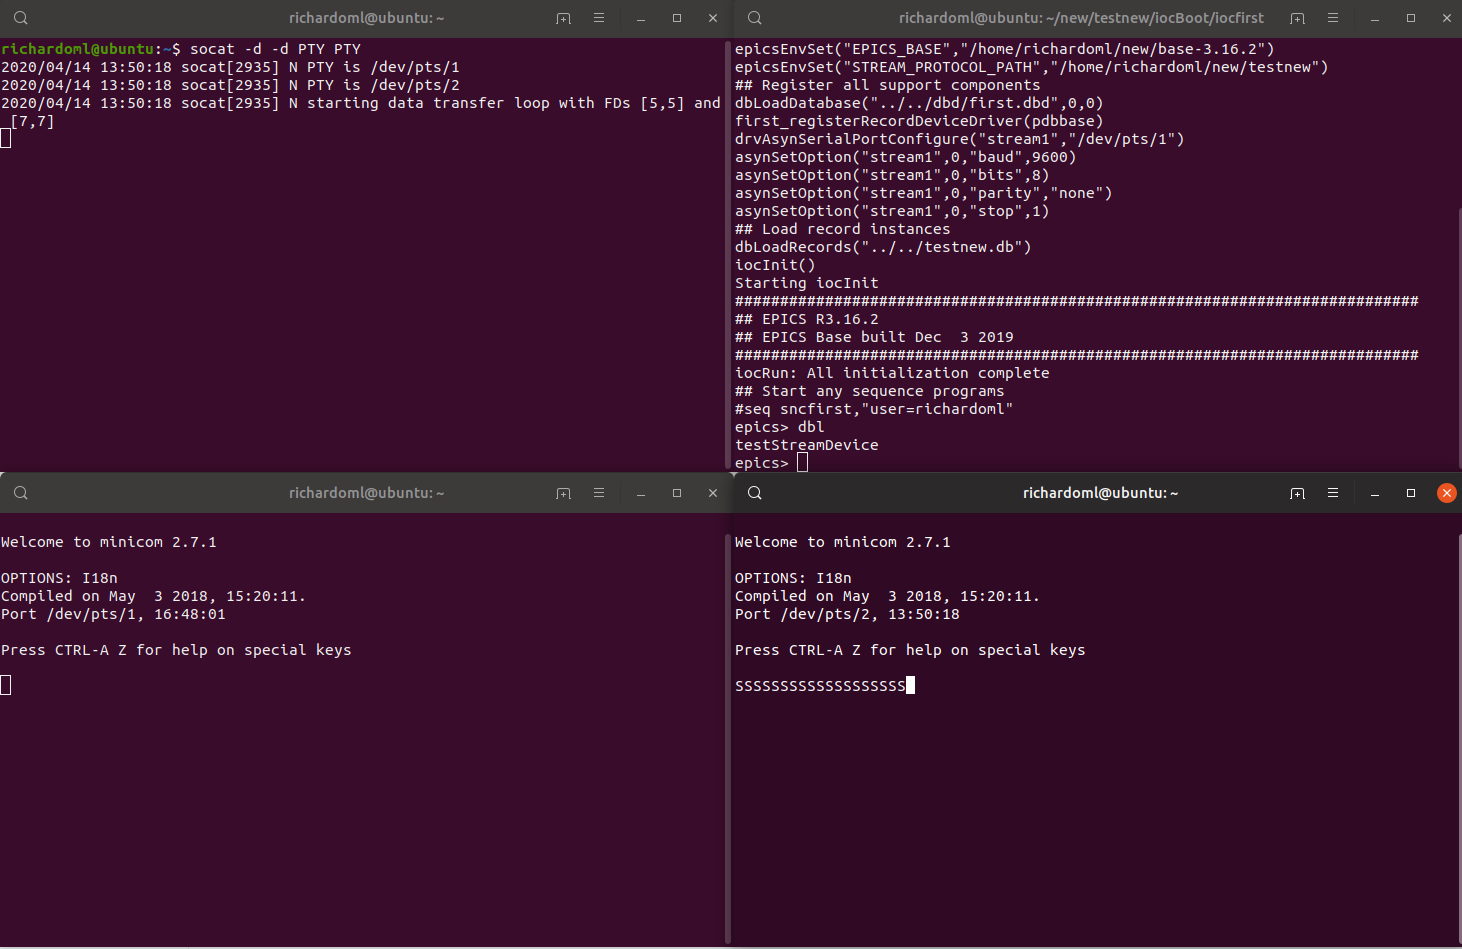Viewport: 1462px width, 949px height.
Task: Close the /dev/pts/2 minicom window with the red button
Action: 1446,493
